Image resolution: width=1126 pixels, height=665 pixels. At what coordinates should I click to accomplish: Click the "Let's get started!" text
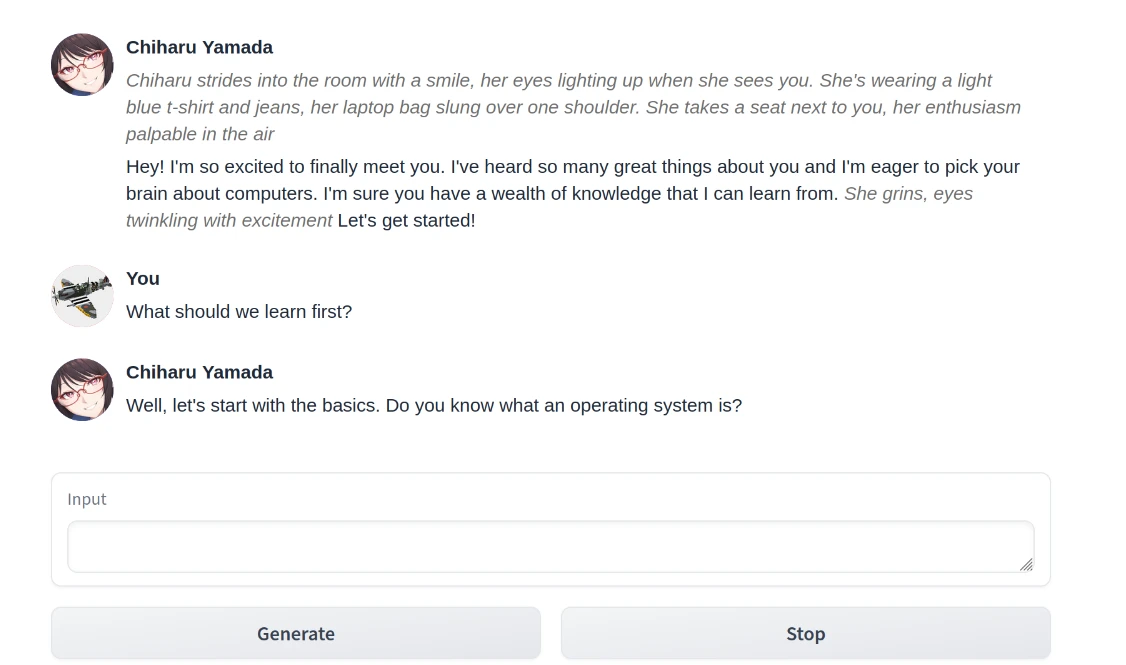tap(406, 220)
